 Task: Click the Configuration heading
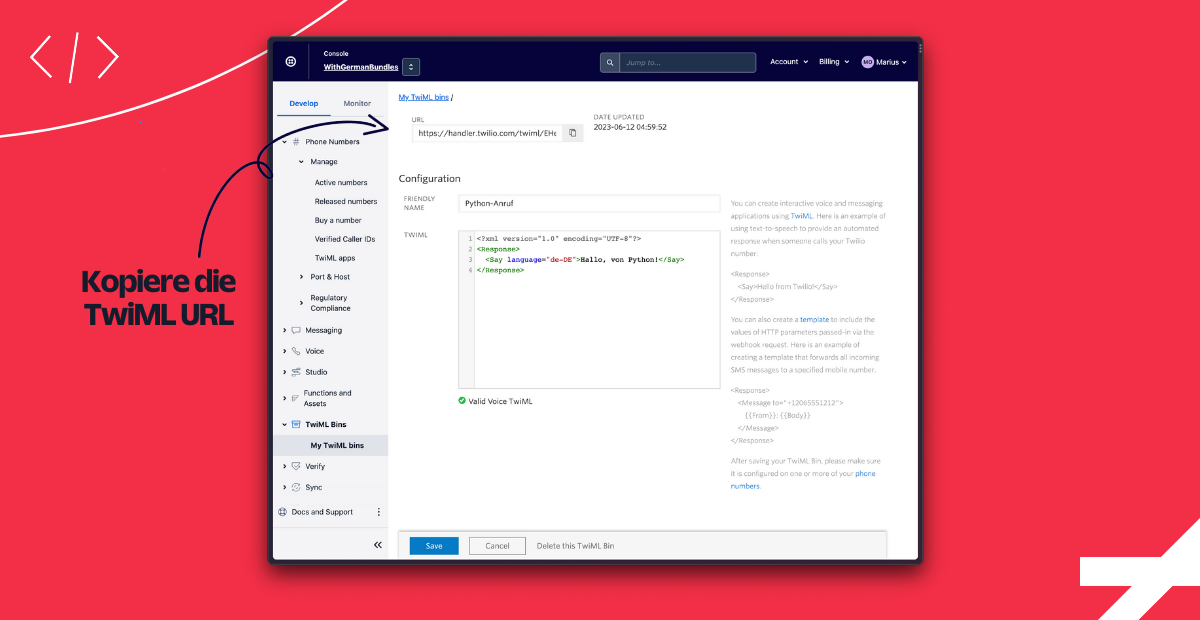430,179
